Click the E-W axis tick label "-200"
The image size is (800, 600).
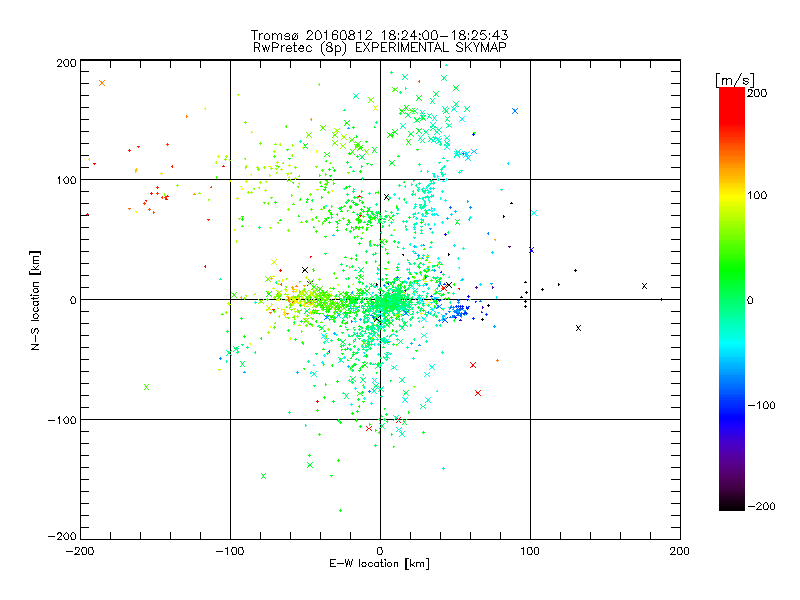(80, 551)
